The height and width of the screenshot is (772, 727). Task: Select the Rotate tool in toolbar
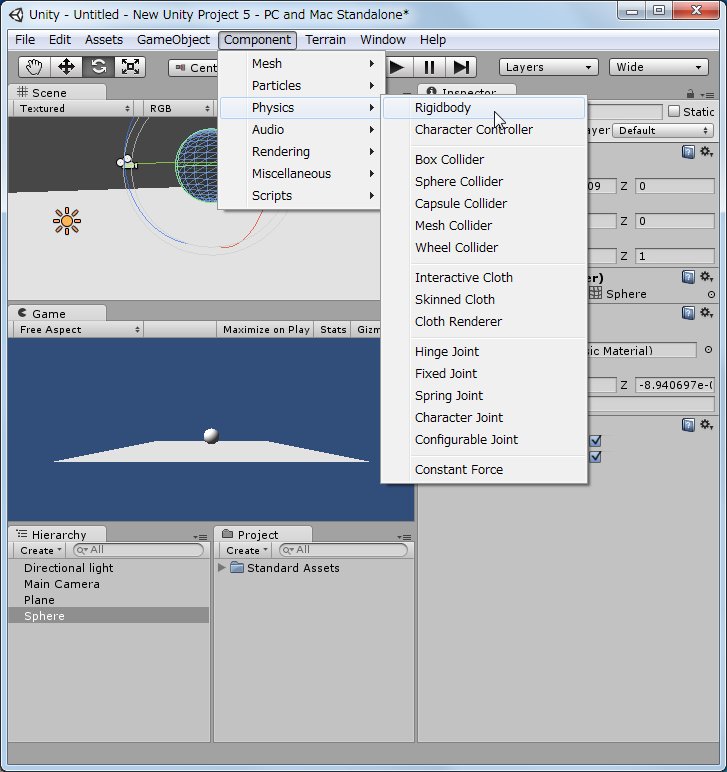pyautogui.click(x=98, y=67)
